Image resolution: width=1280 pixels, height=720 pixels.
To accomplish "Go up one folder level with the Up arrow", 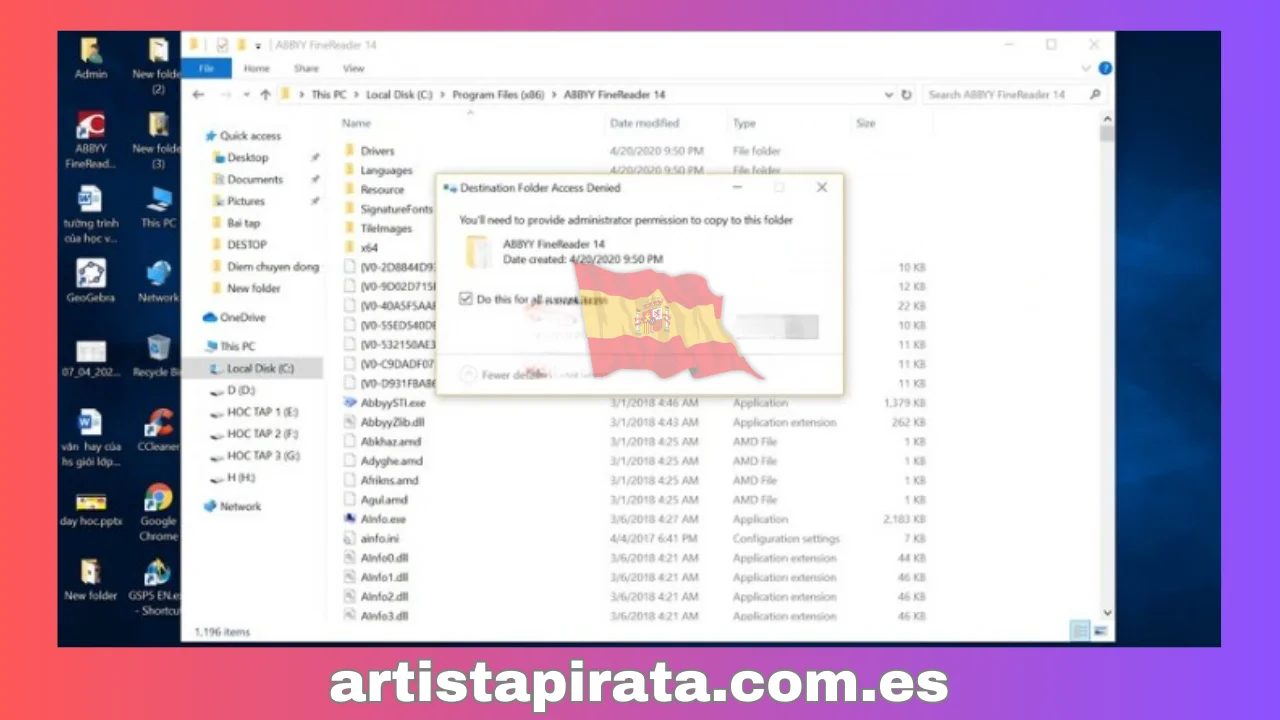I will coord(265,95).
